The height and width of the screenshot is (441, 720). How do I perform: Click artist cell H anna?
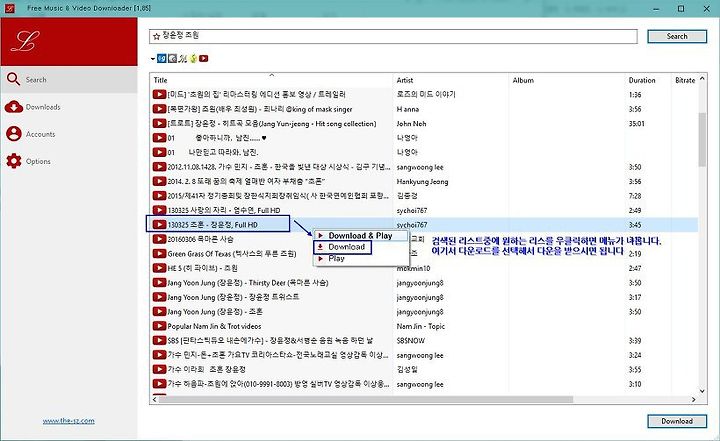pyautogui.click(x=407, y=109)
